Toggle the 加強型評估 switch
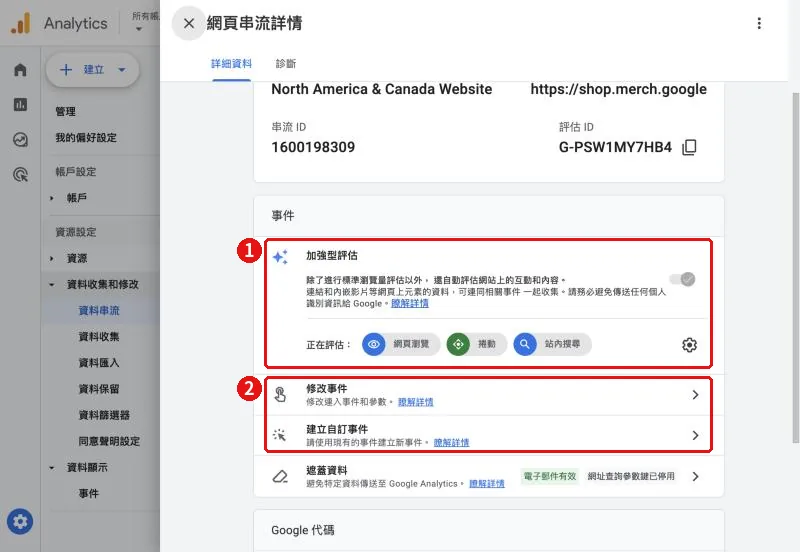 (683, 279)
